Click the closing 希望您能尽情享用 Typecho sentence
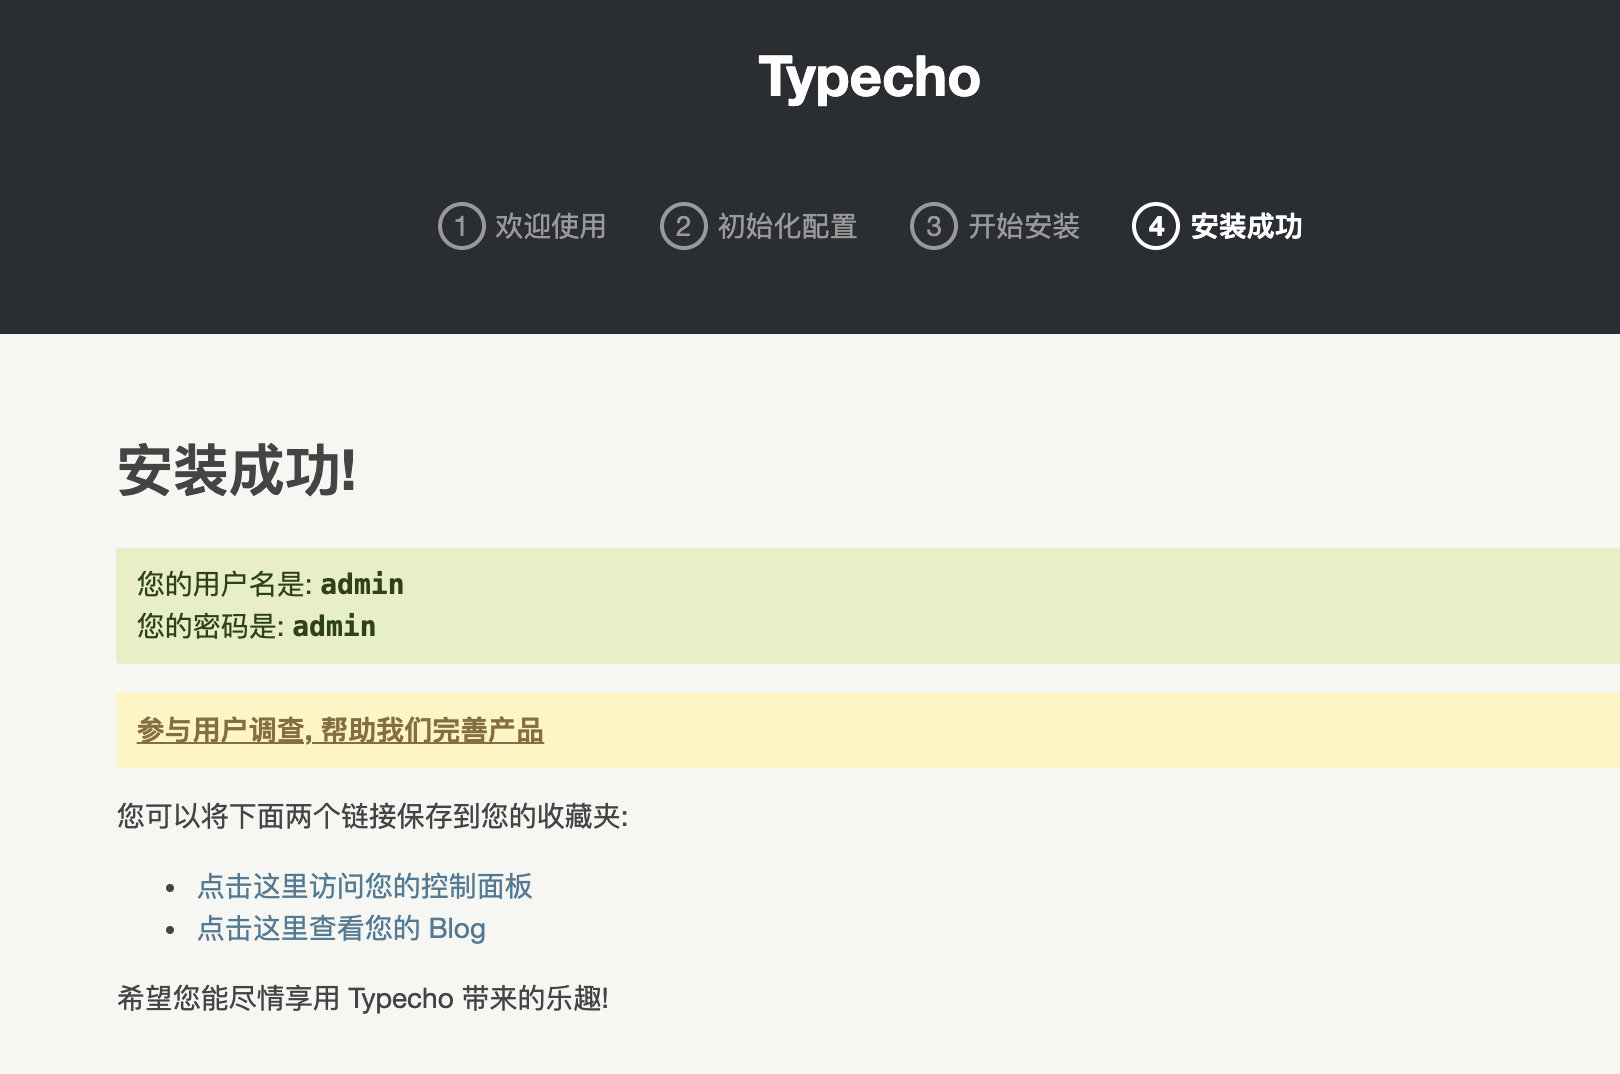This screenshot has width=1620, height=1074. [362, 998]
